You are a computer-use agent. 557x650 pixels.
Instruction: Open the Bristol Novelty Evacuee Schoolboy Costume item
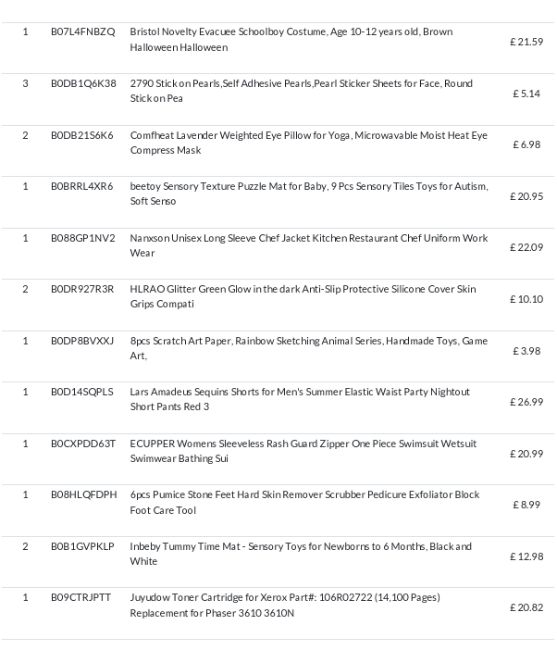pos(291,39)
